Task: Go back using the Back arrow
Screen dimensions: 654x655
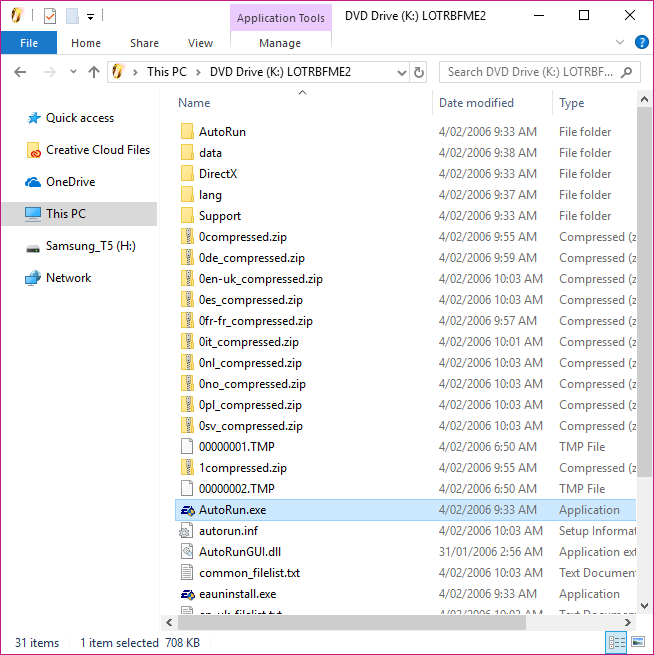Action: 20,72
